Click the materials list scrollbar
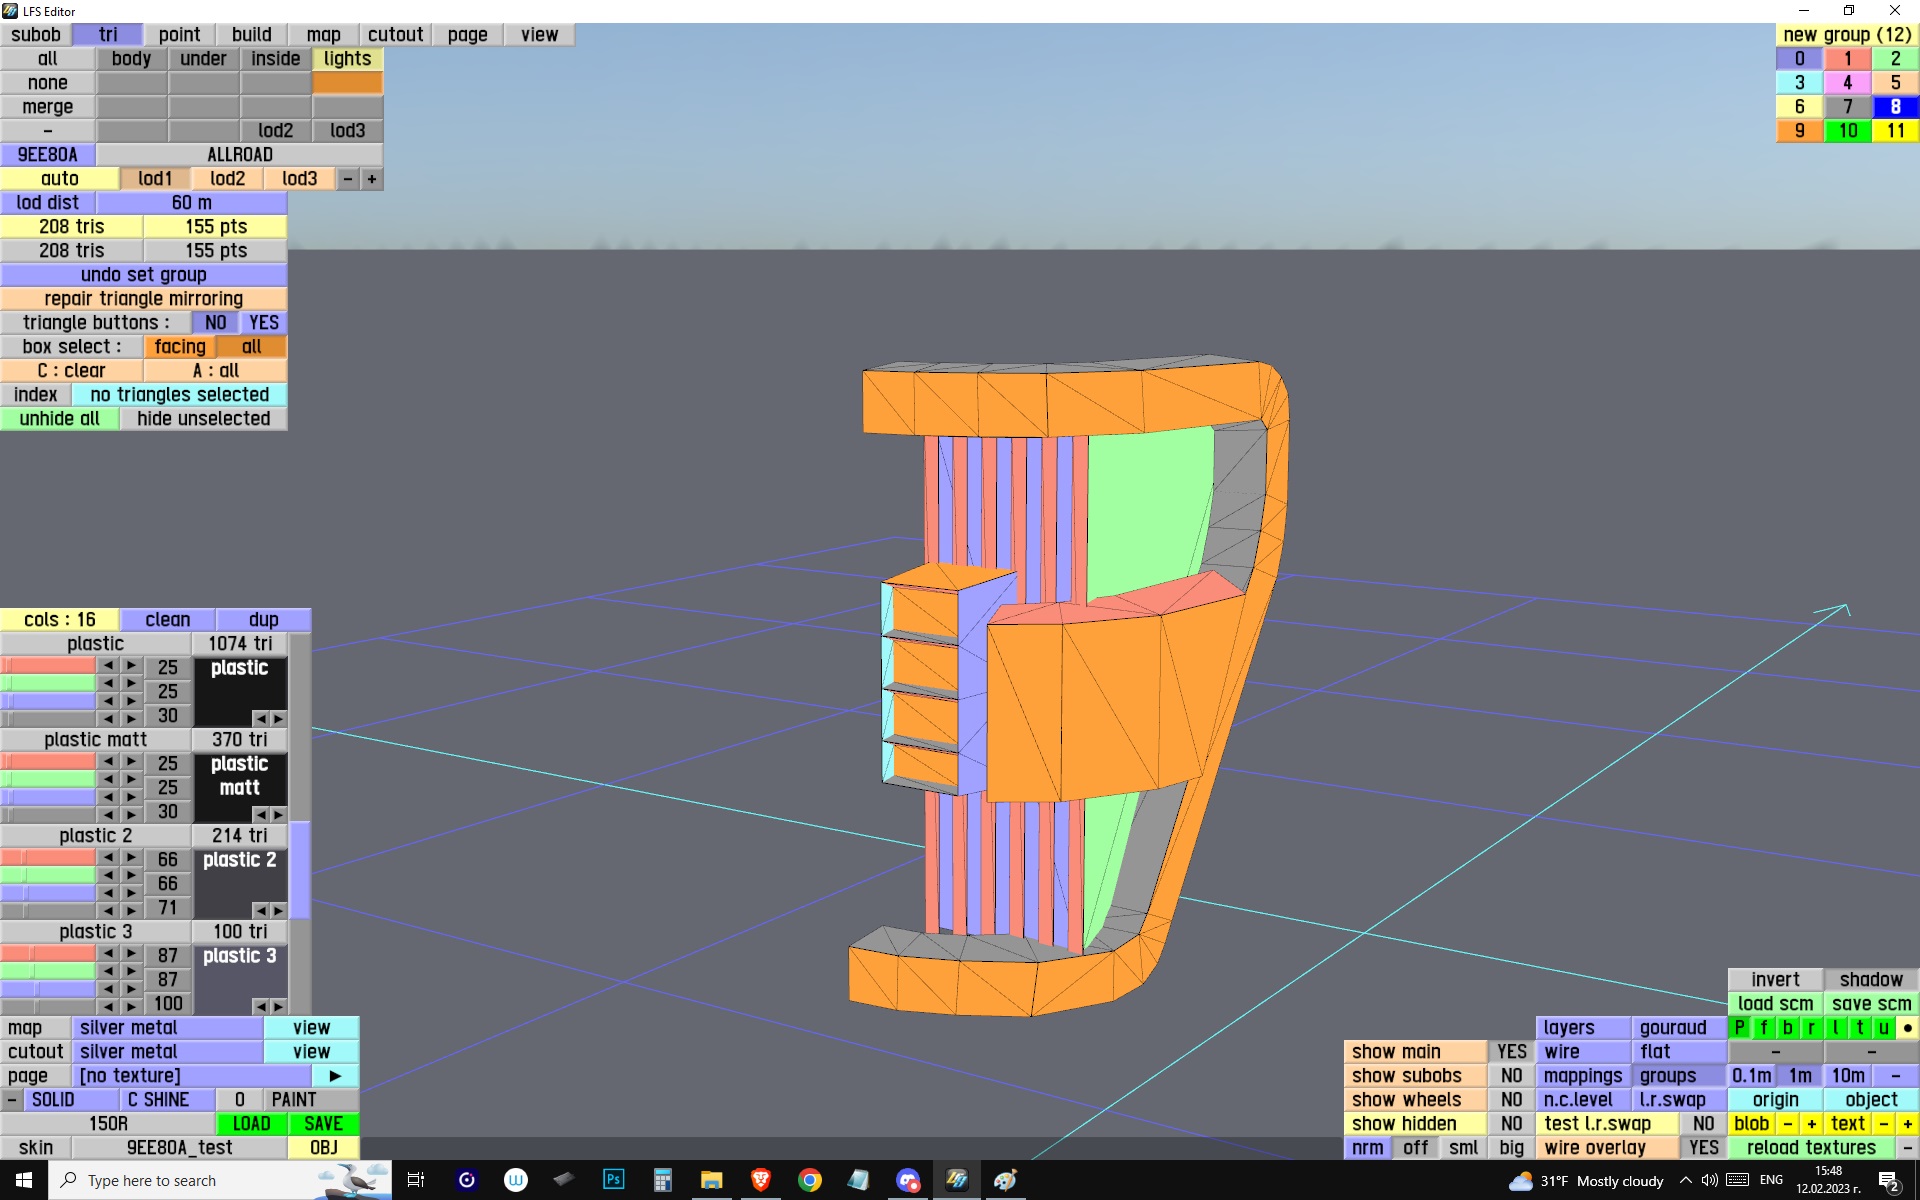This screenshot has width=1920, height=1200. click(300, 868)
